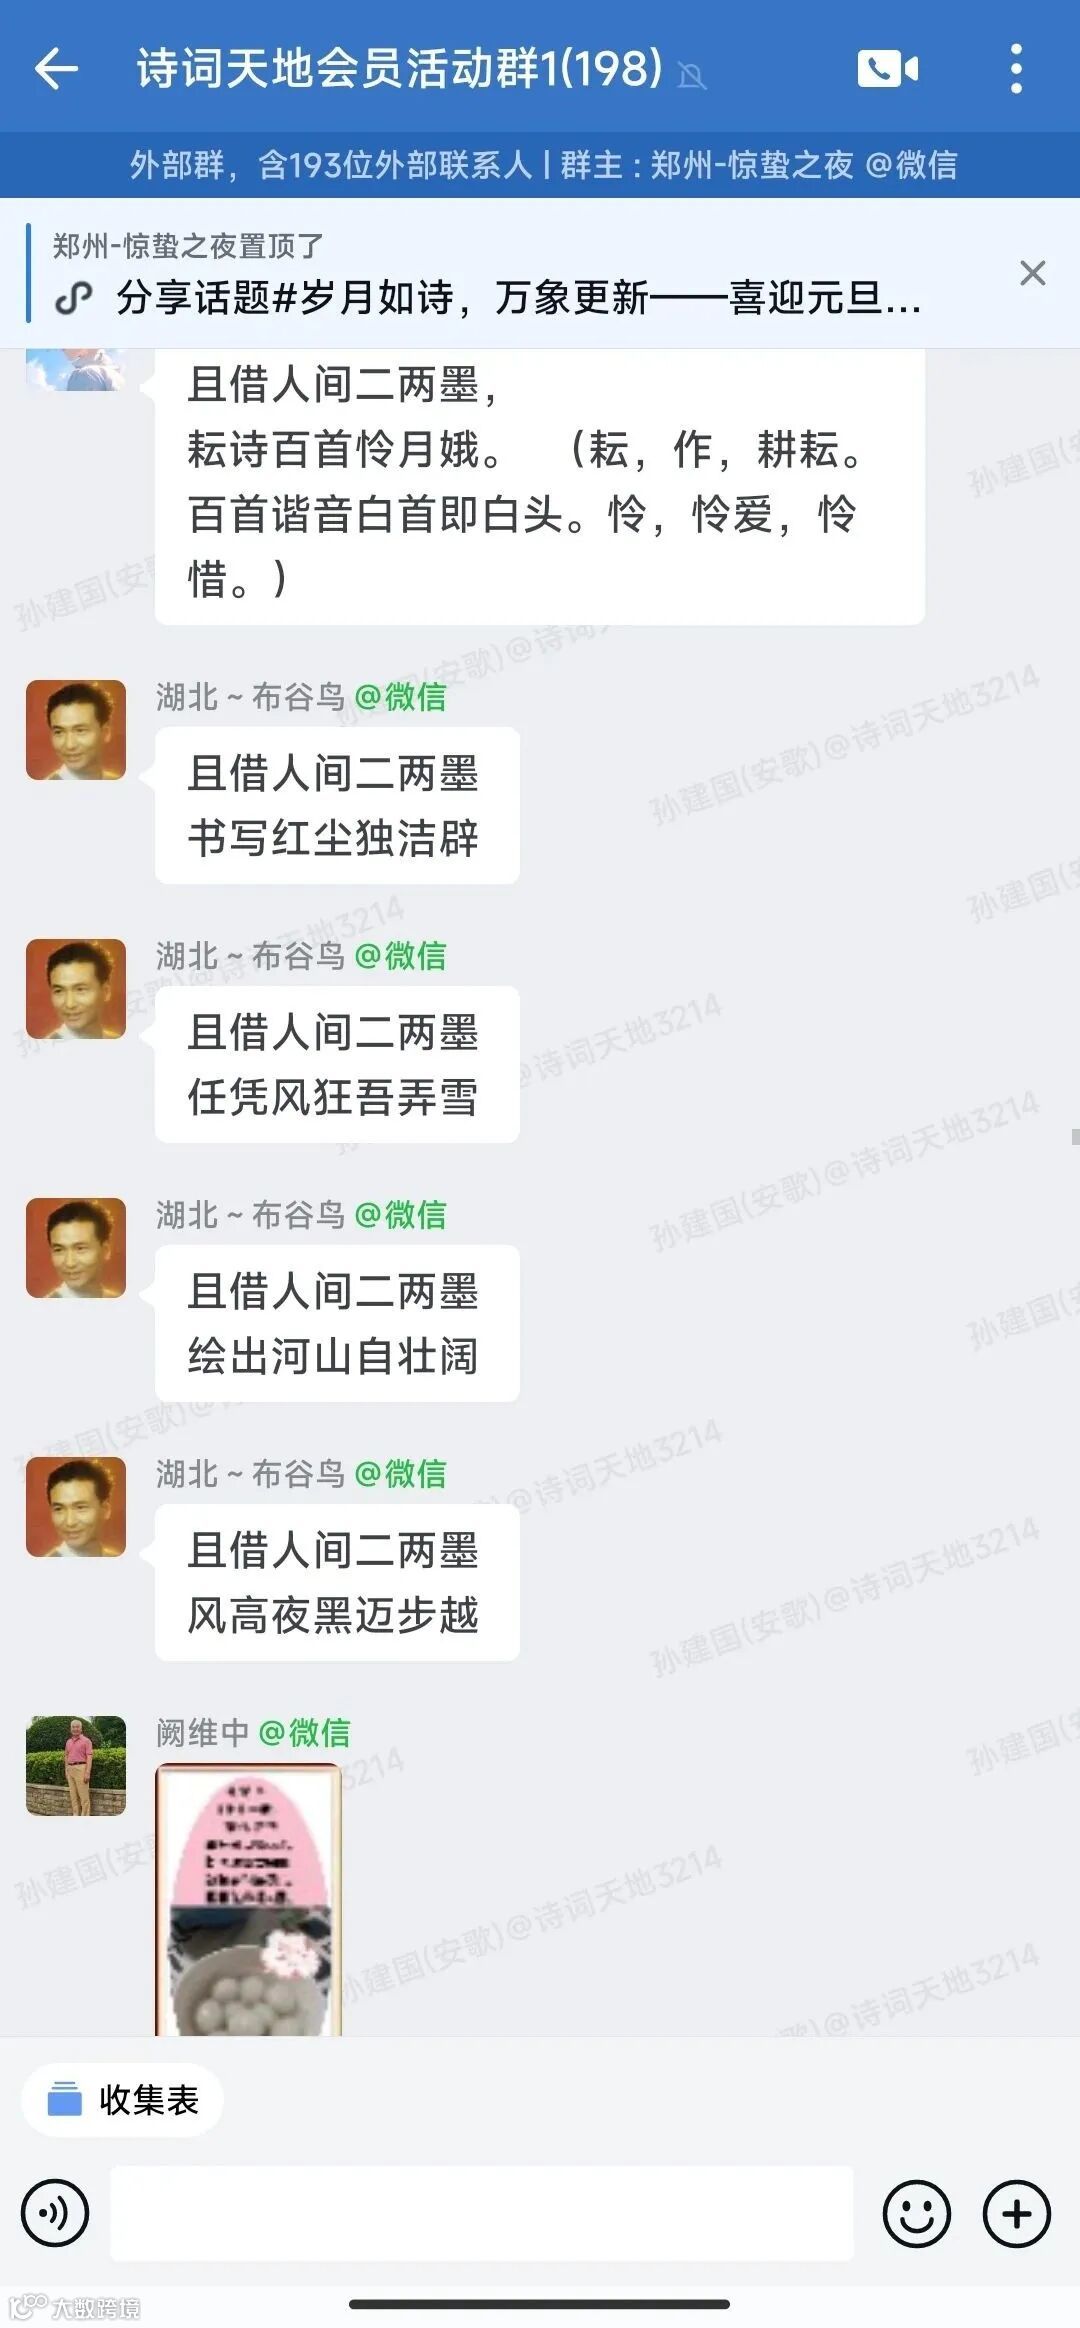Screen dimensions: 1080x2328
Task: Select message bubble 风高夜黑迈步越
Action: tap(337, 1582)
